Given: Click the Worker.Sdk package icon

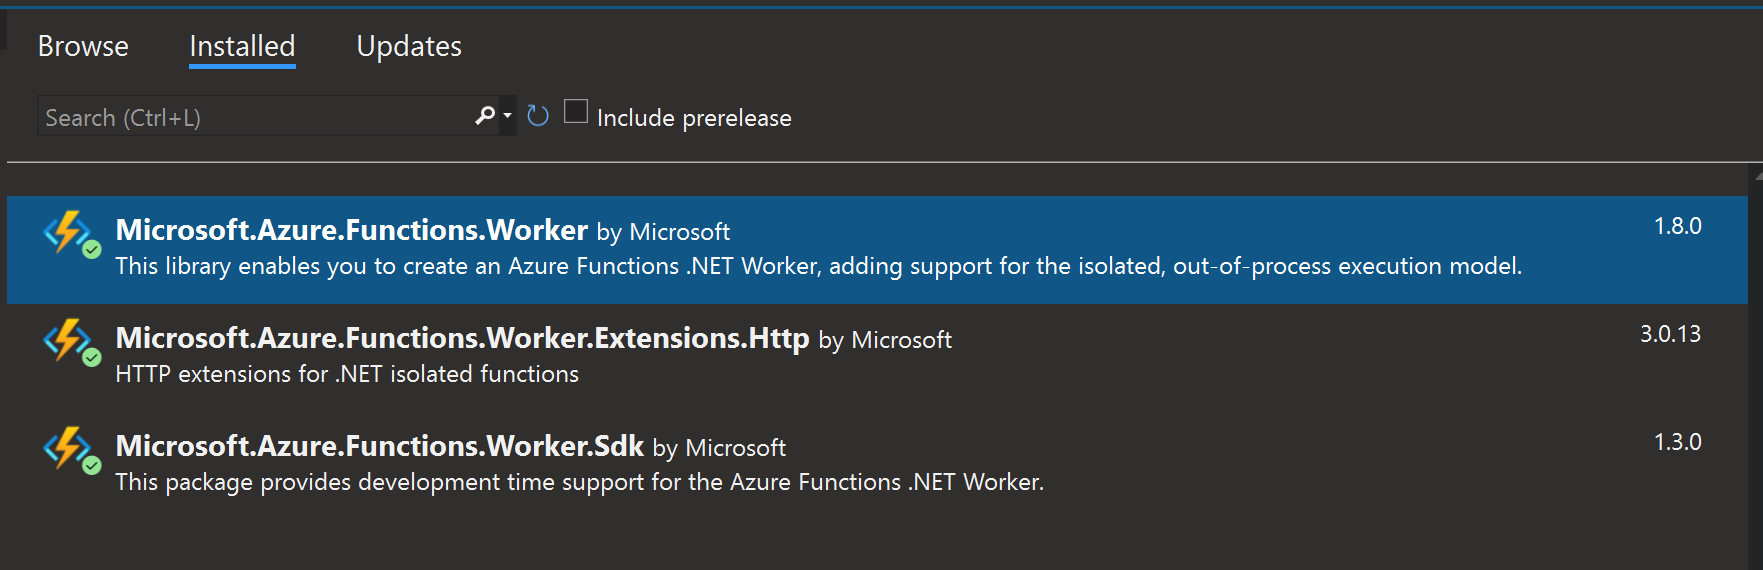Looking at the screenshot, I should [66, 448].
